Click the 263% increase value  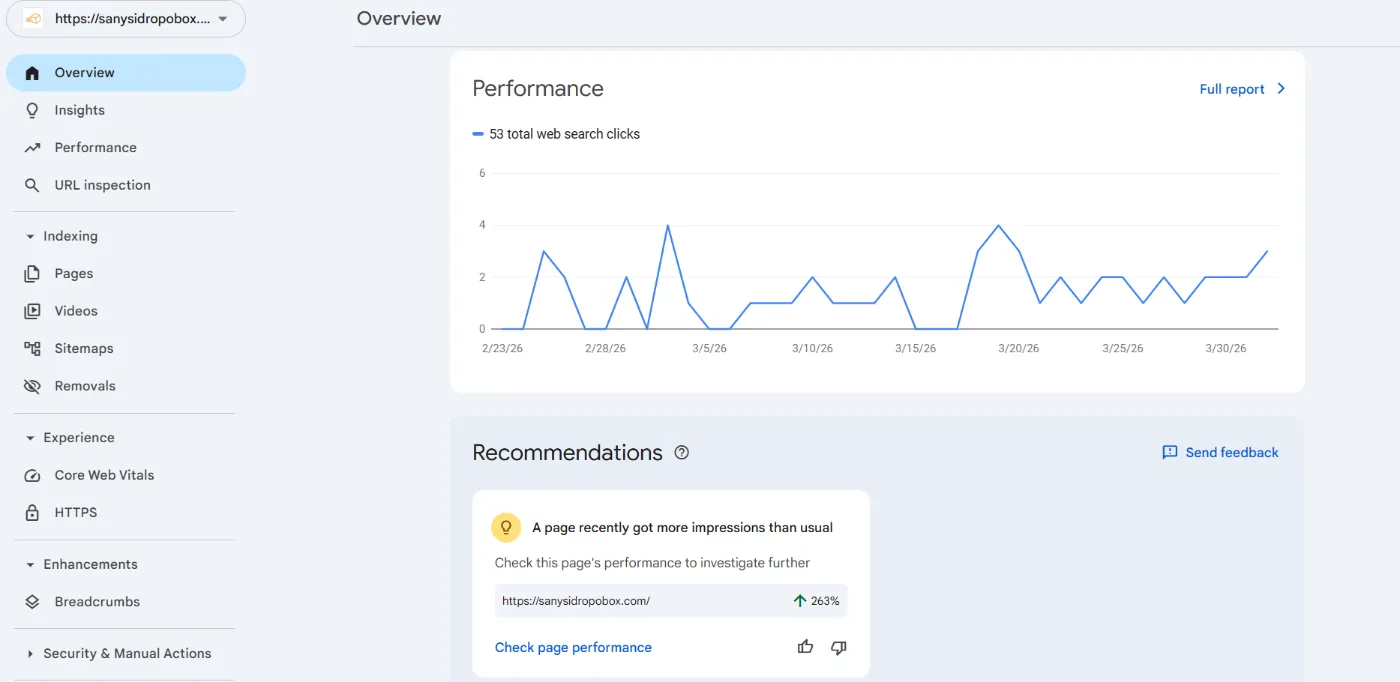click(x=825, y=601)
